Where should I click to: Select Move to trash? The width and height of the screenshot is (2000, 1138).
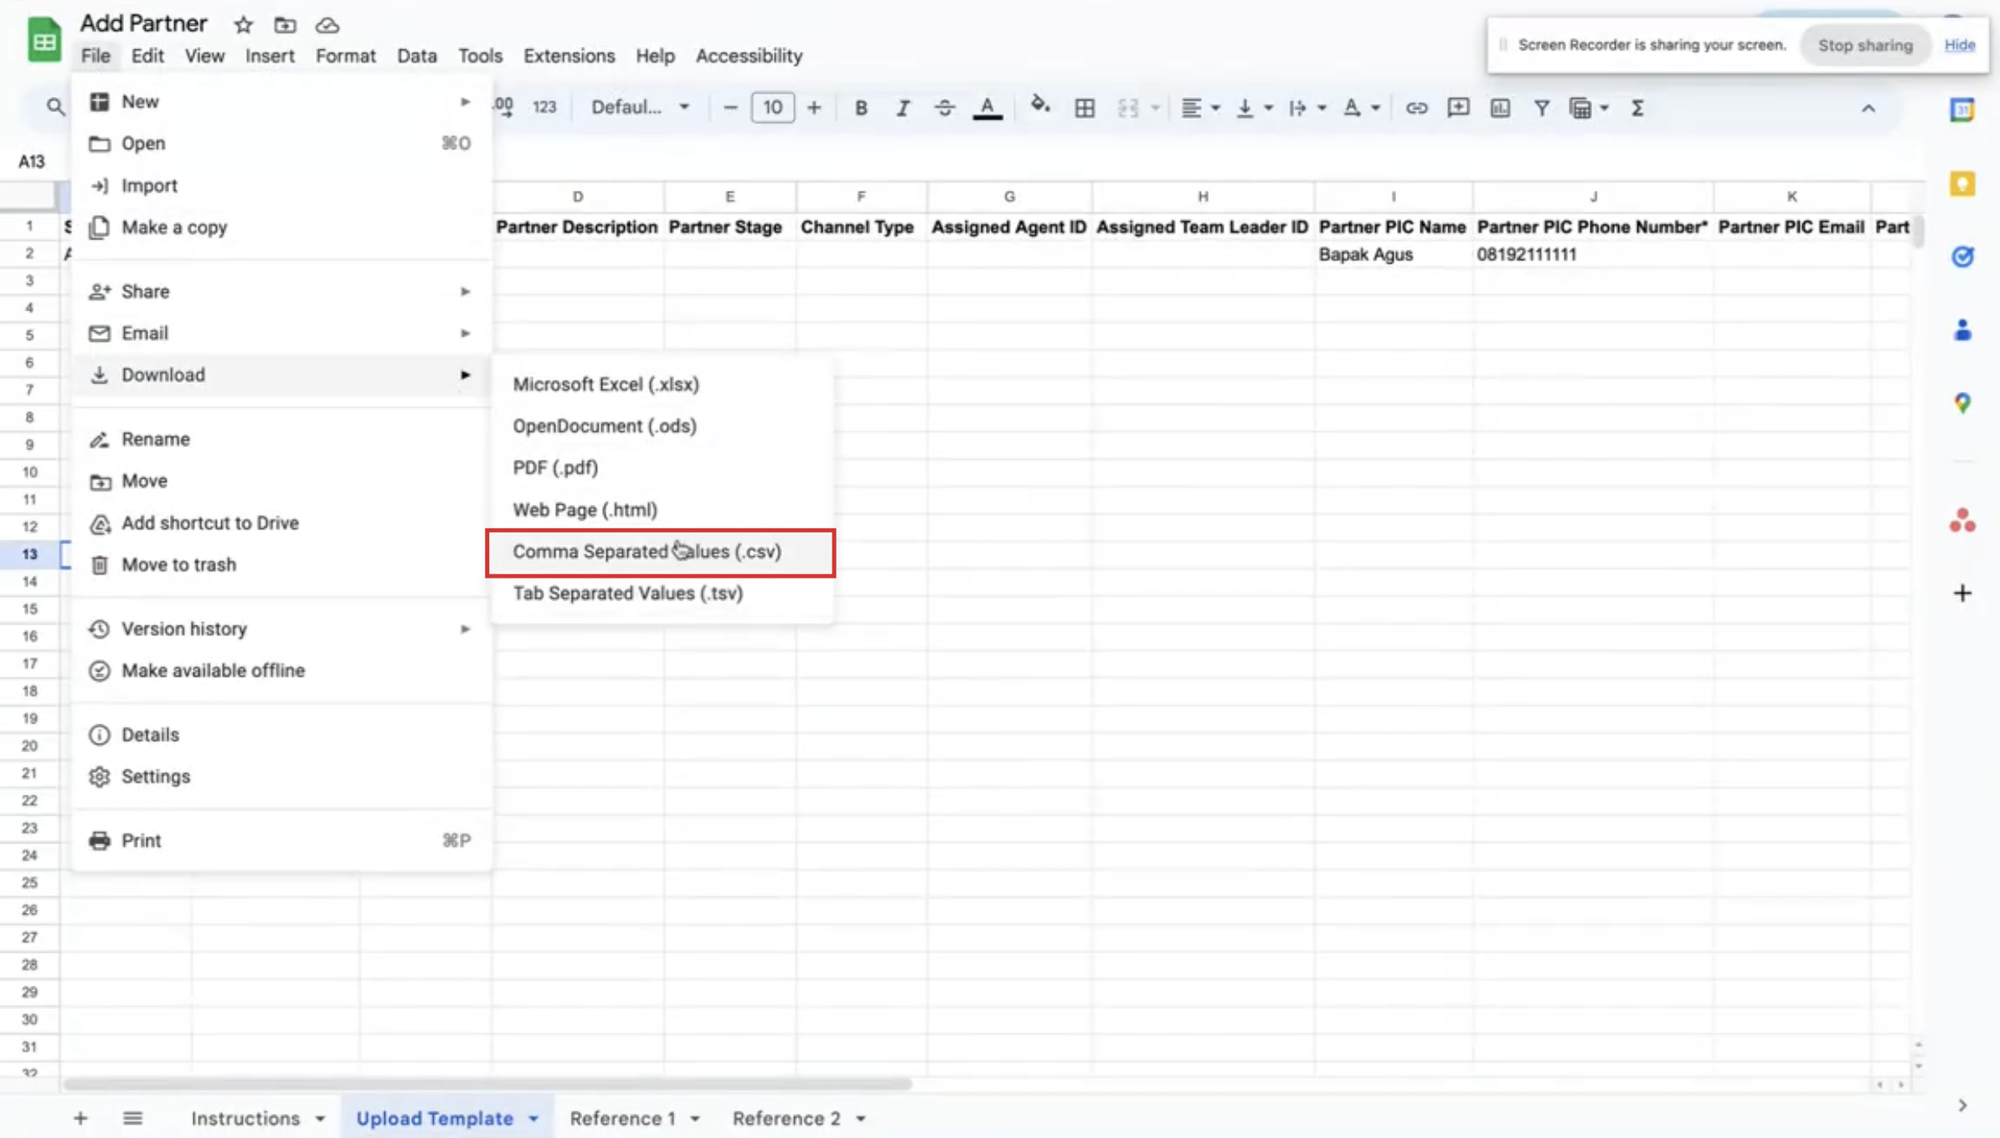281,565
